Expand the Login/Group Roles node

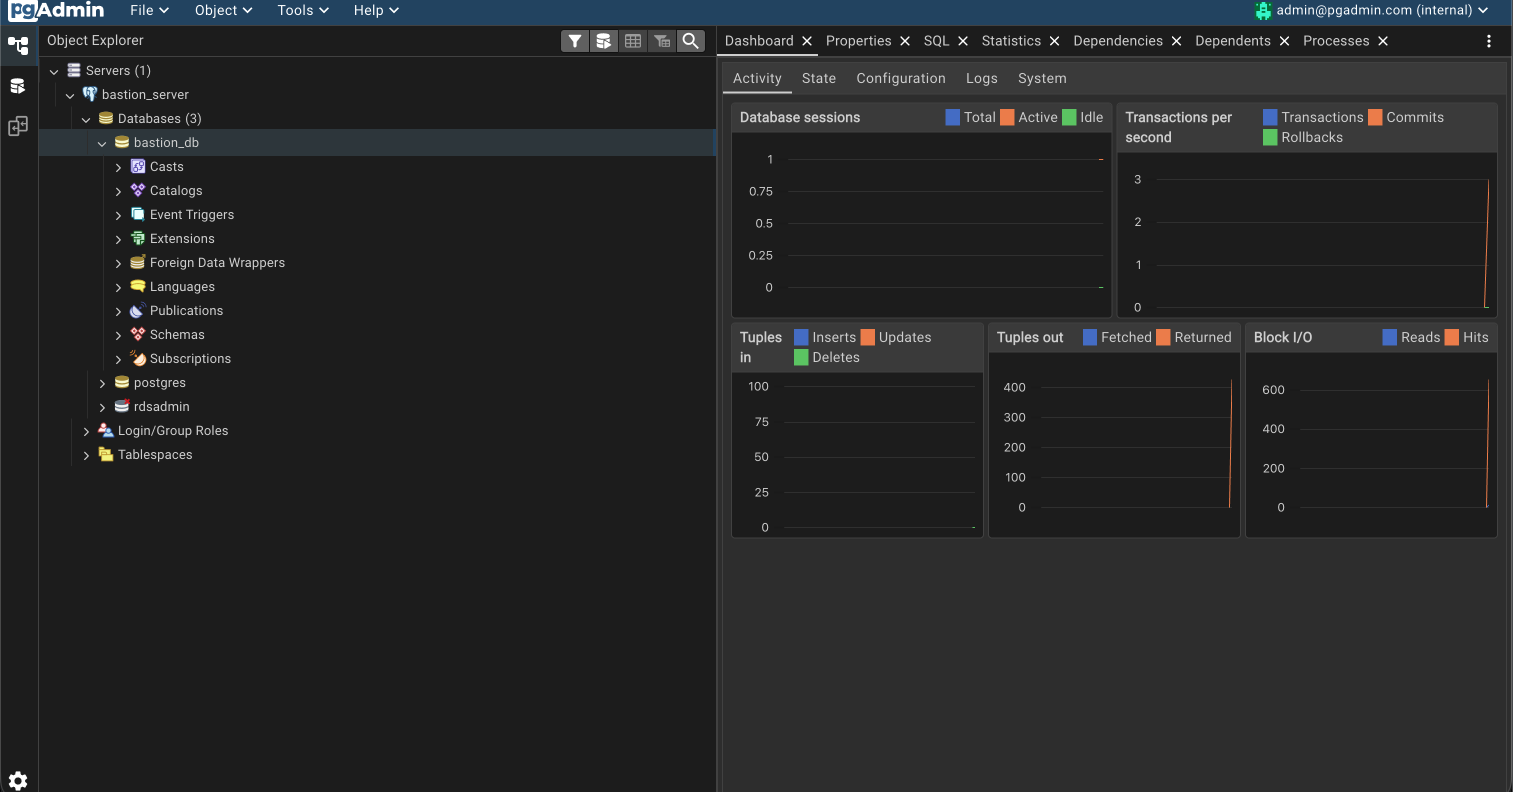[x=86, y=431]
